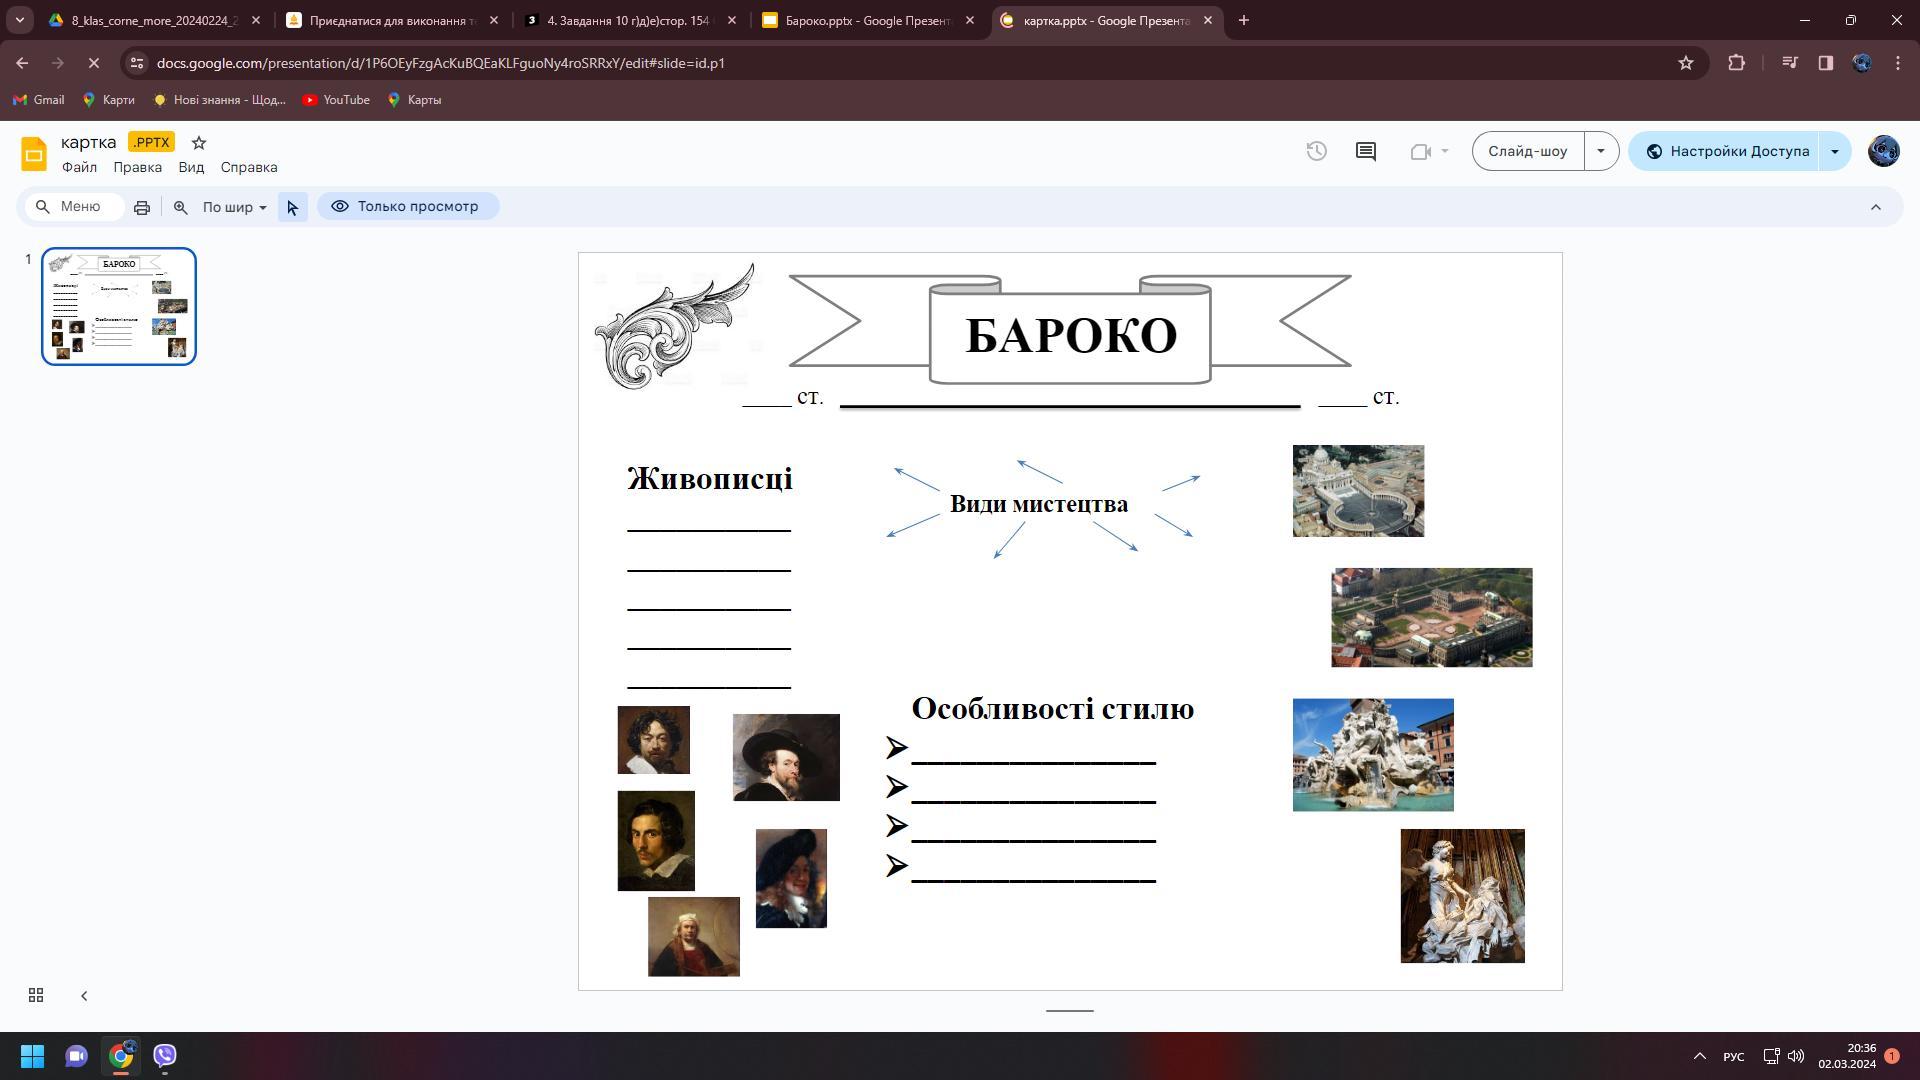1920x1080 pixels.
Task: Switch to Приєднатися для виконання tab
Action: click(392, 20)
